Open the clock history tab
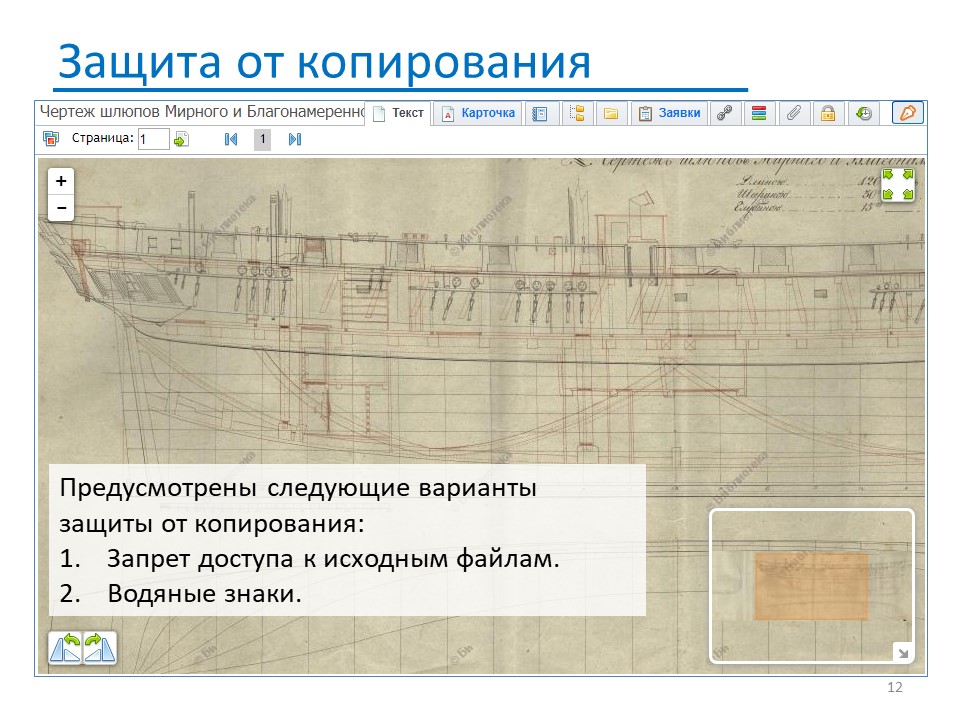This screenshot has width=960, height=720. (x=864, y=113)
